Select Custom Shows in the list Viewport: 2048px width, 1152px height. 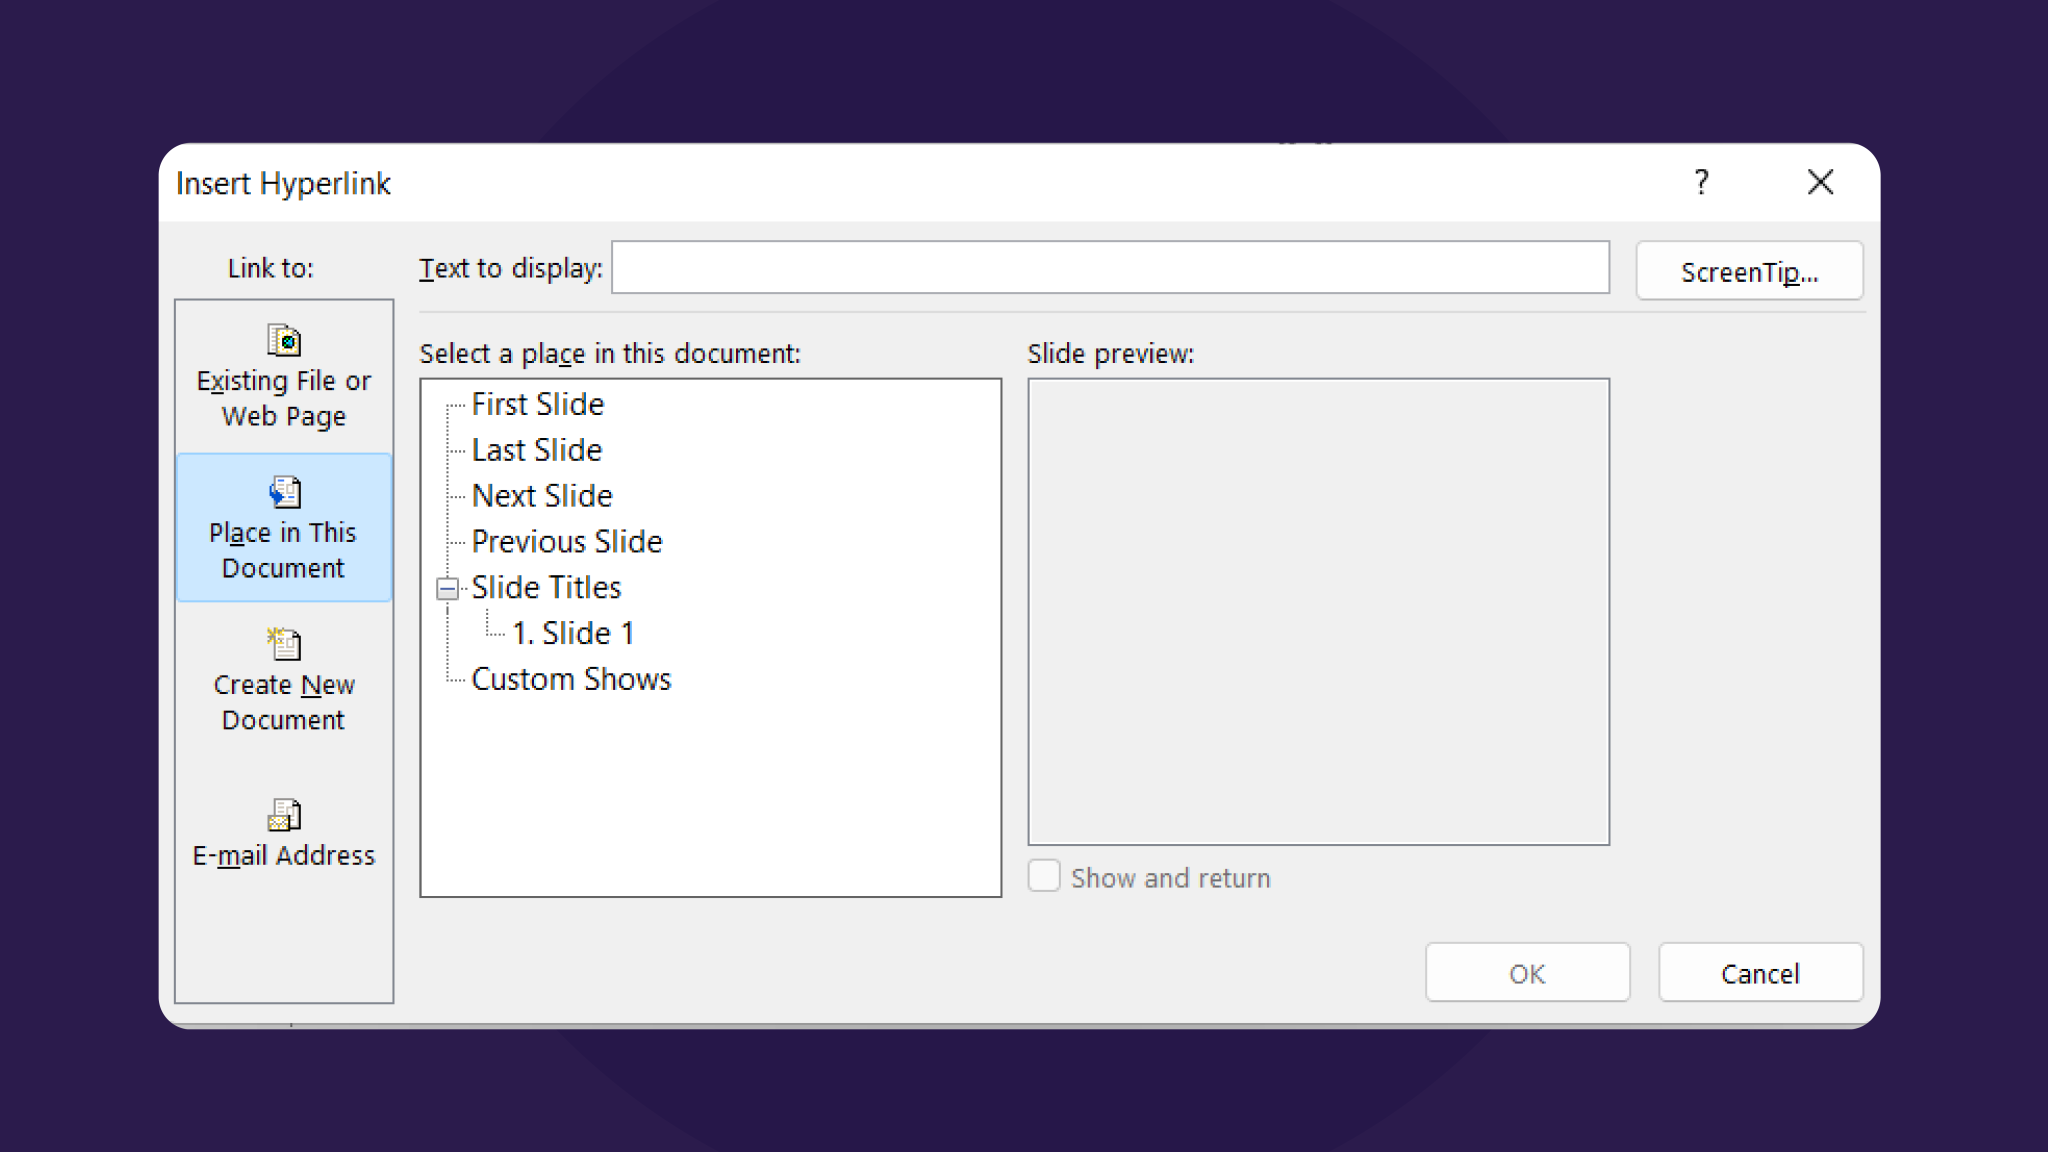point(571,678)
